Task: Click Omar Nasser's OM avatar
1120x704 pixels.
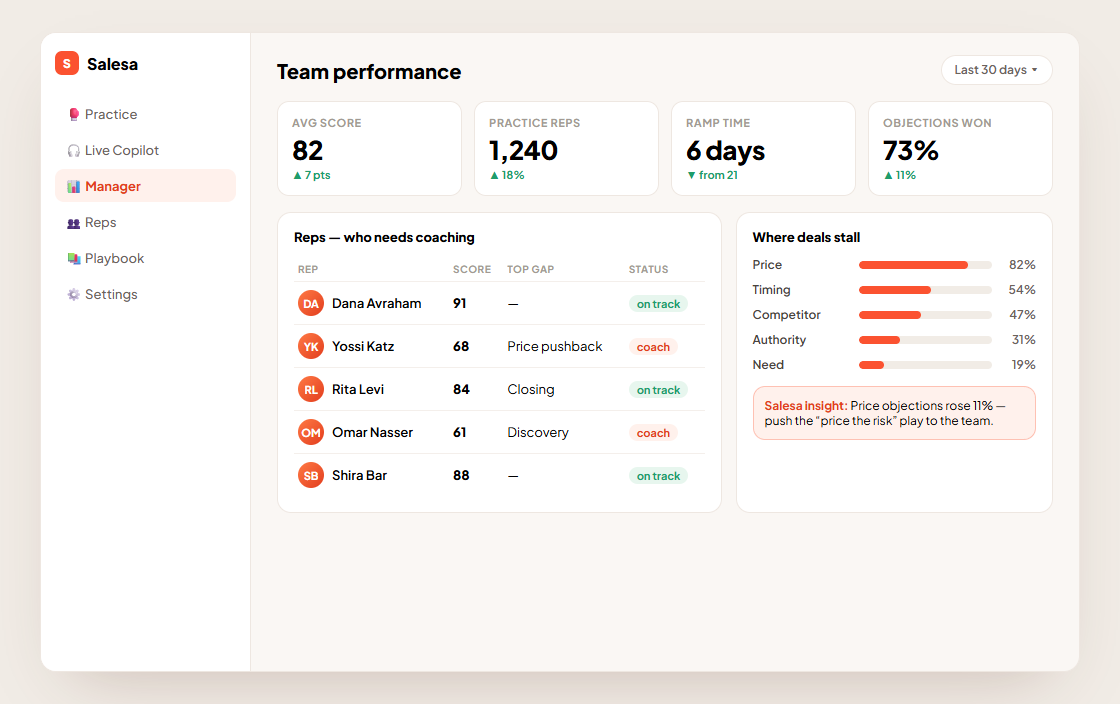Action: point(311,432)
